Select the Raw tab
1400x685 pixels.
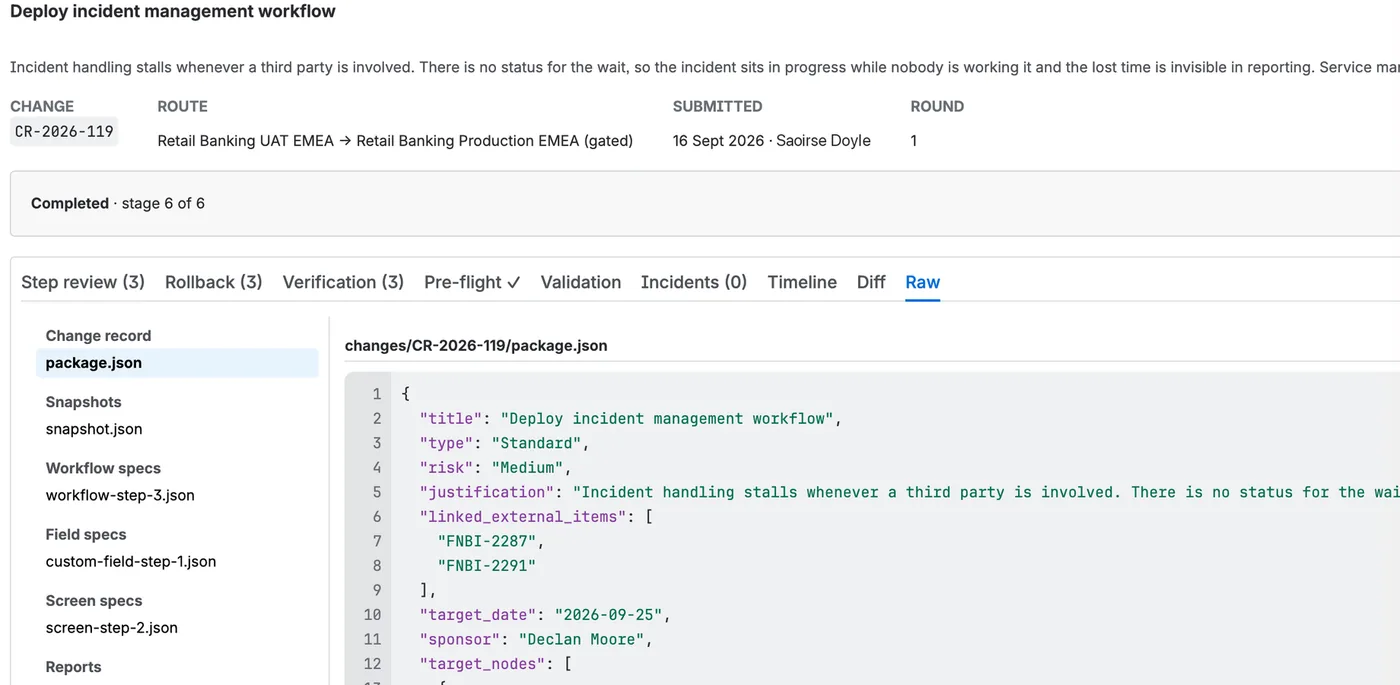(922, 282)
